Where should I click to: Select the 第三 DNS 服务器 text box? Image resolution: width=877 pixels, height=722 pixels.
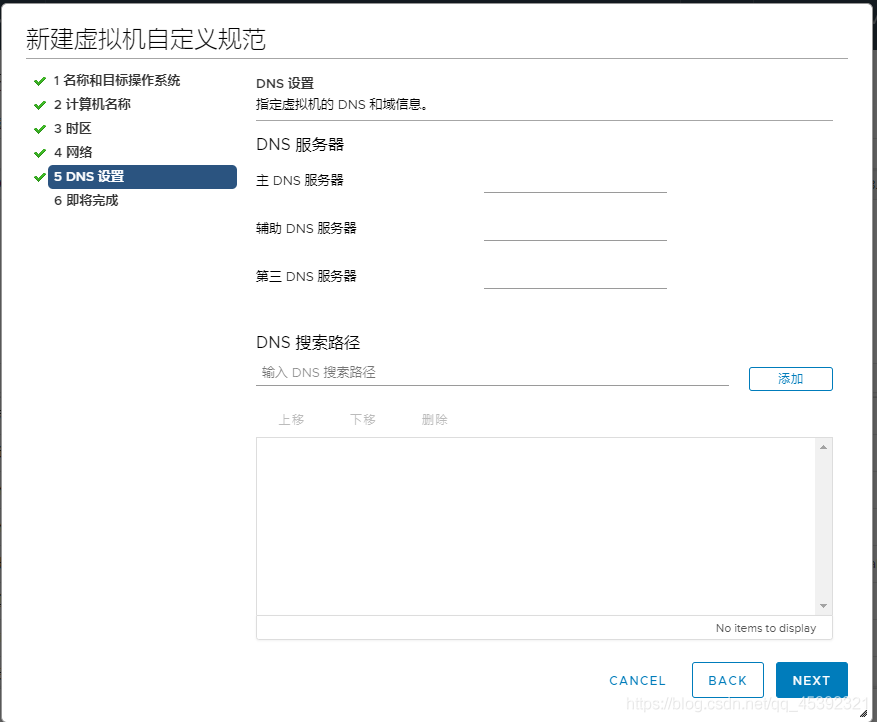point(575,277)
